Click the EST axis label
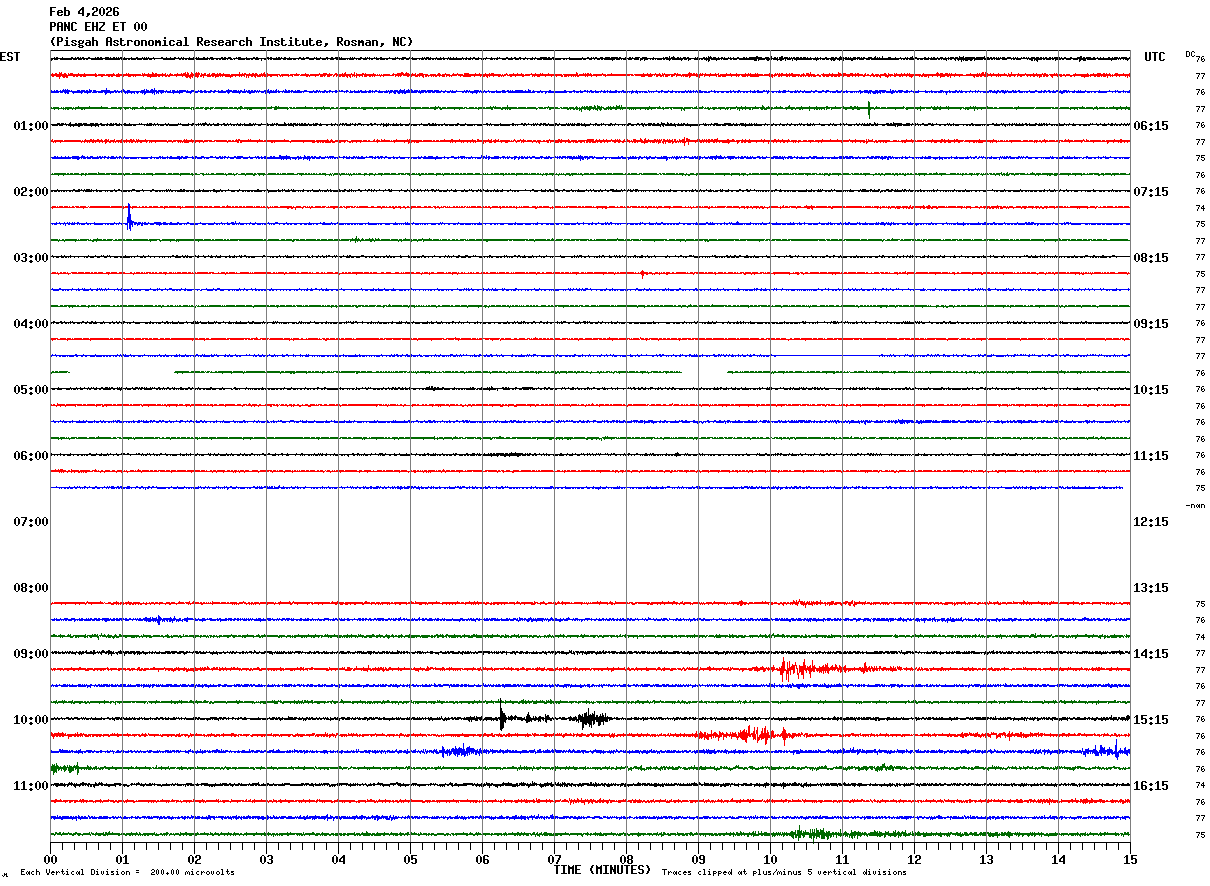The image size is (1210, 886). [10, 57]
